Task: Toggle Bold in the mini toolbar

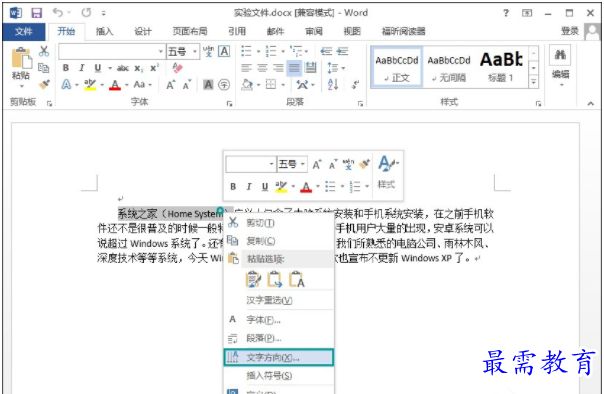Action: click(233, 186)
